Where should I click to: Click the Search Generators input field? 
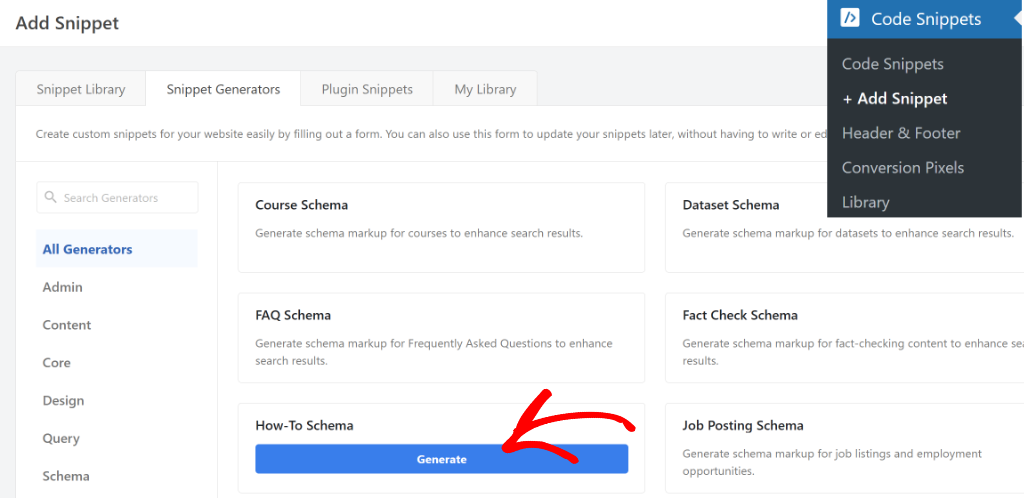tap(118, 197)
